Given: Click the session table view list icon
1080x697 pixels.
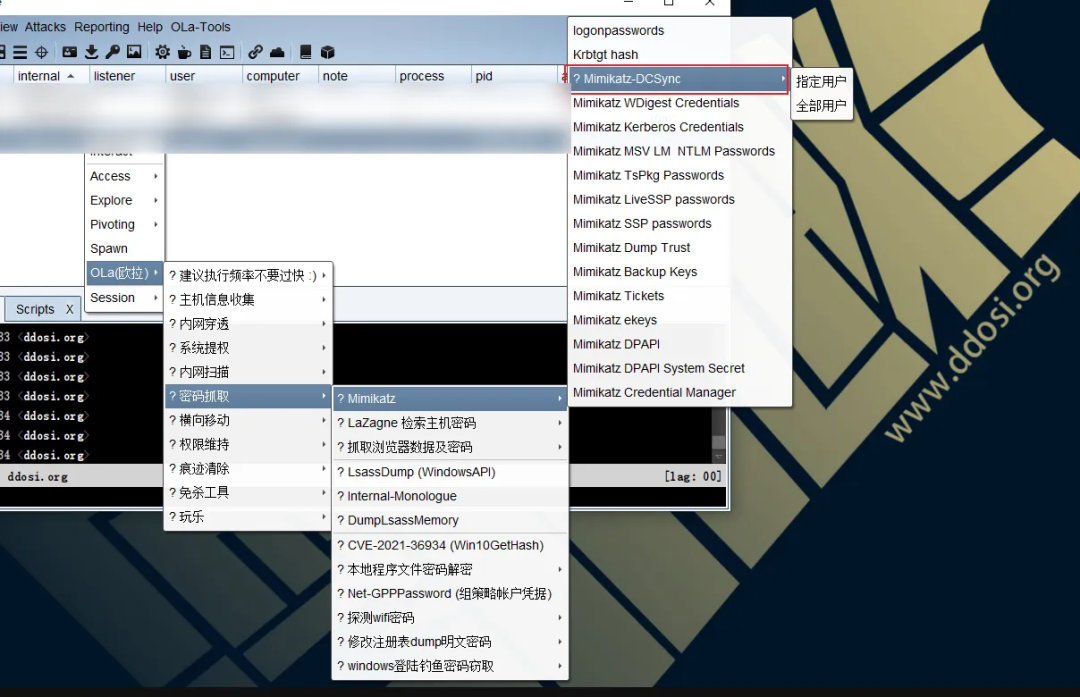Looking at the screenshot, I should point(20,52).
